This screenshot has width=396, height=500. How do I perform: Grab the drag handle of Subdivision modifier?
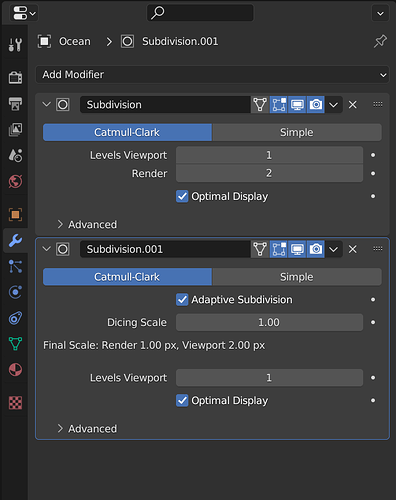[378, 105]
